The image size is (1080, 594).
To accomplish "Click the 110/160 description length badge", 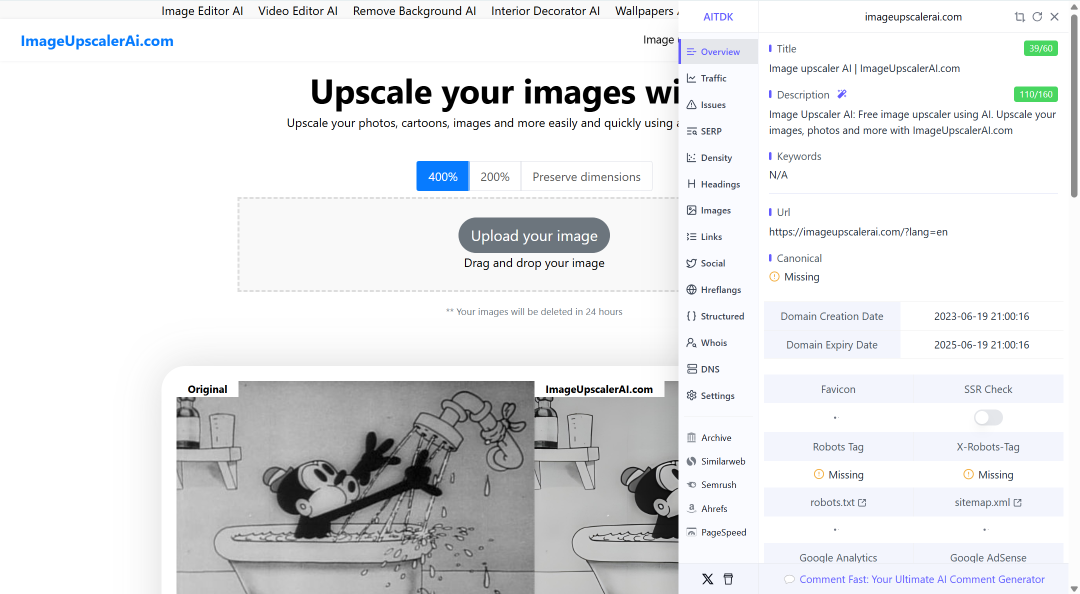I will pos(1036,94).
